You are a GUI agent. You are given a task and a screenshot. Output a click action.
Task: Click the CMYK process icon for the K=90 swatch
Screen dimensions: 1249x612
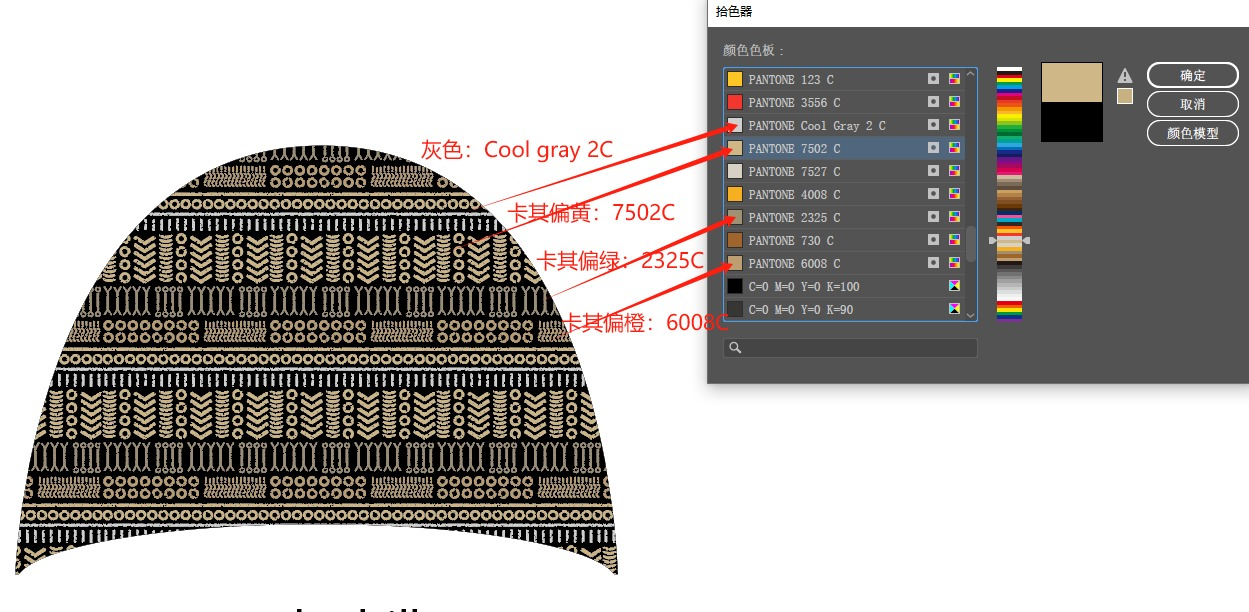[955, 310]
